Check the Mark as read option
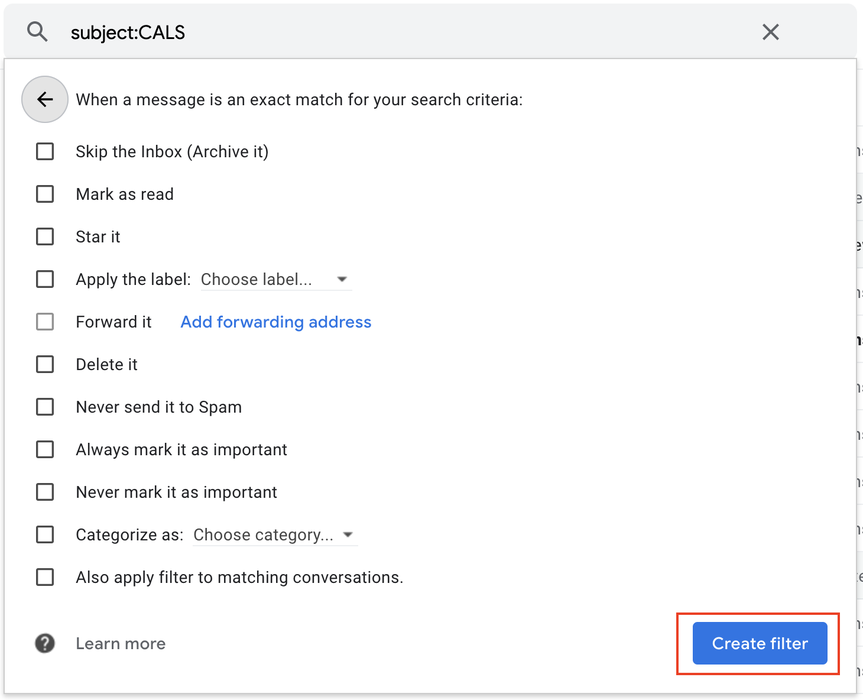 [45, 194]
